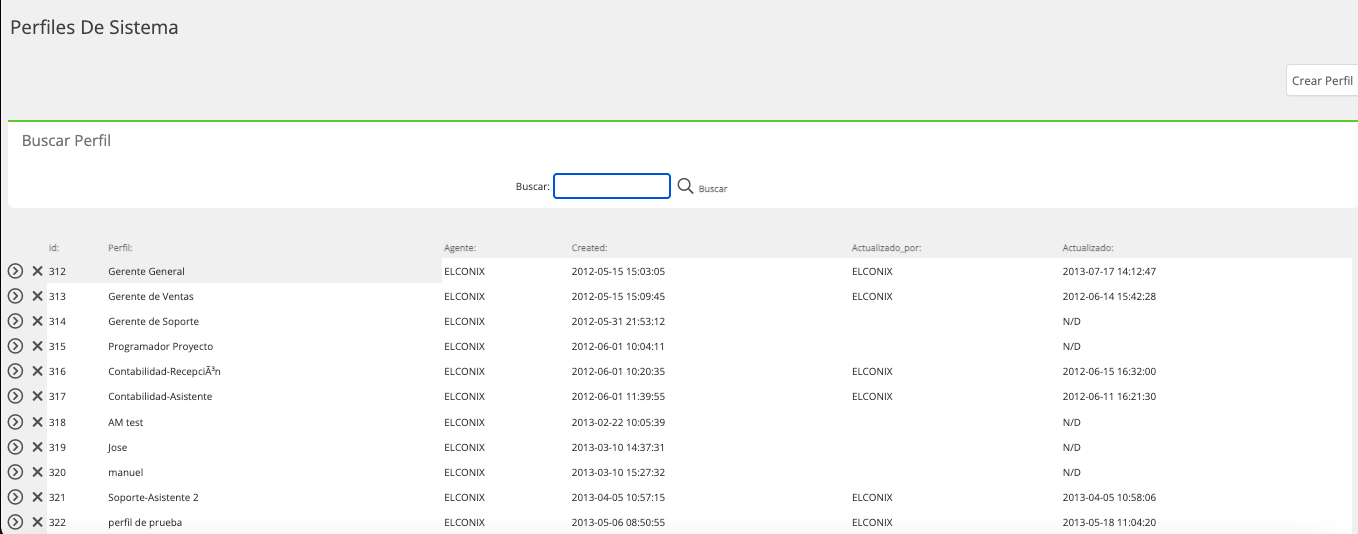This screenshot has width=1358, height=534.
Task: Select the 'perfil de prueba' profile name
Action: (x=145, y=522)
